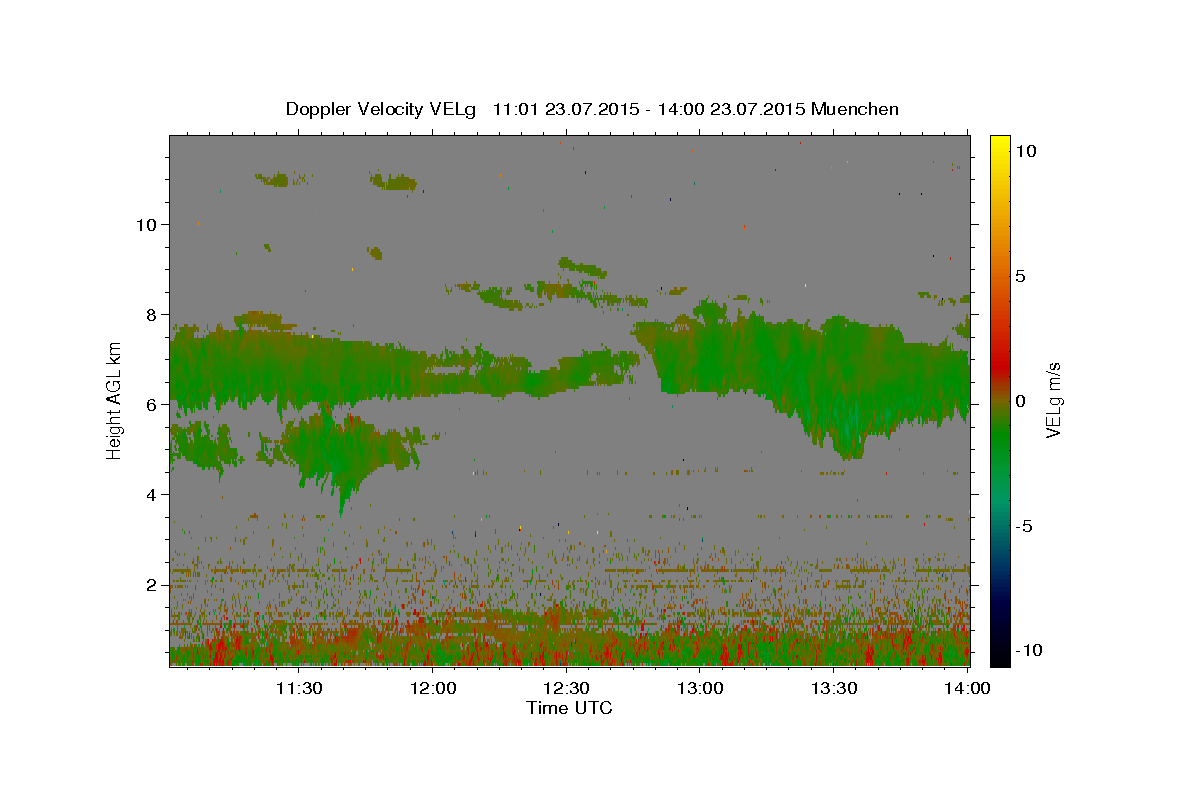The height and width of the screenshot is (800, 1200).
Task: Click the yellow top of the colorbar
Action: (x=999, y=148)
